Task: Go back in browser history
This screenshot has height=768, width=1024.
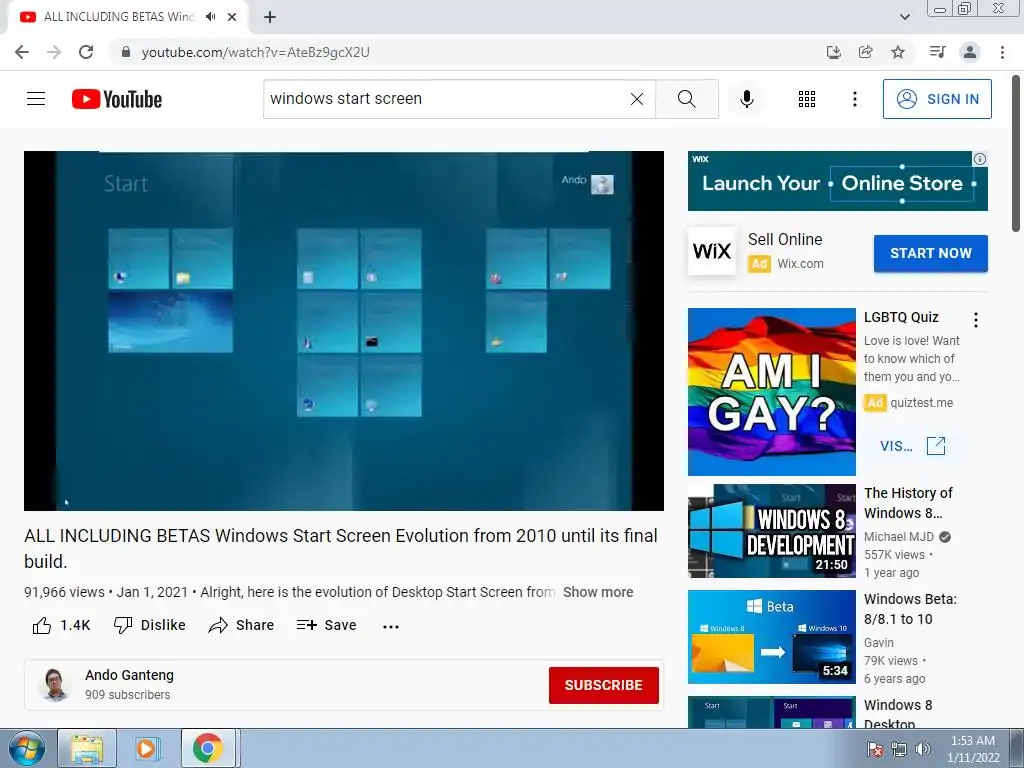Action: (x=22, y=52)
